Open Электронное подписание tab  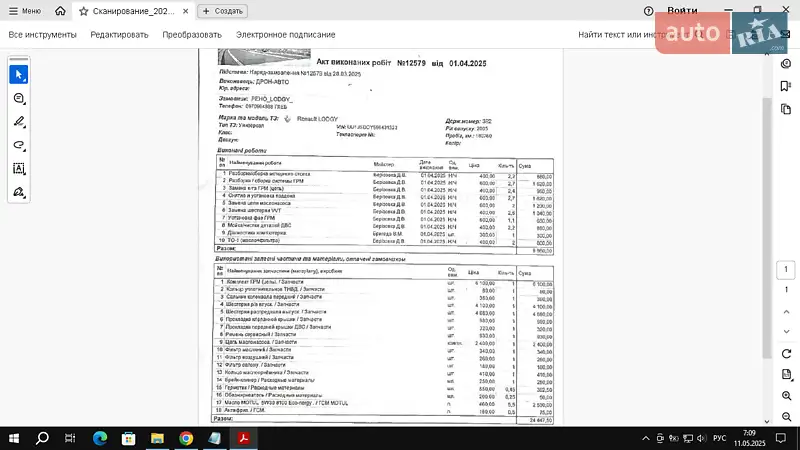click(286, 35)
